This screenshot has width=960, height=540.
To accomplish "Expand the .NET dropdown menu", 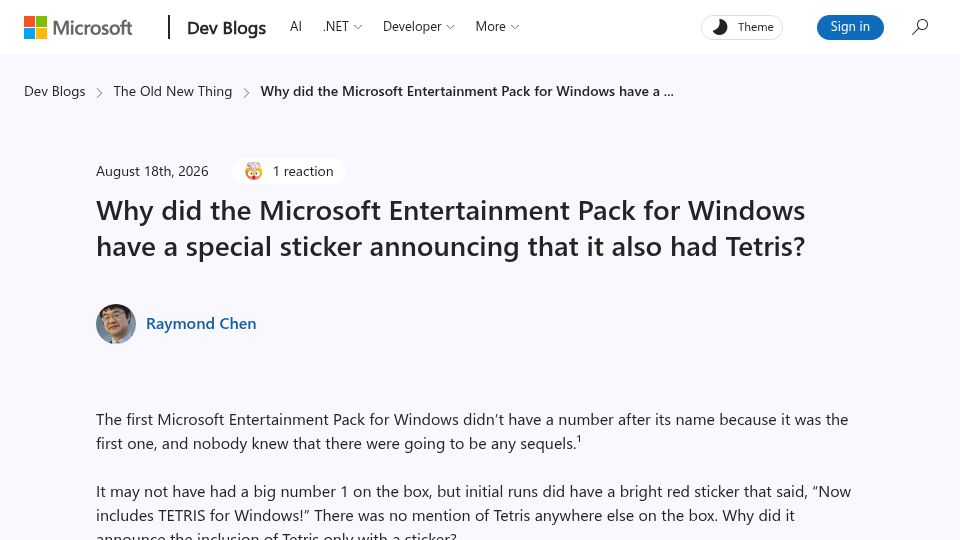I will [342, 27].
